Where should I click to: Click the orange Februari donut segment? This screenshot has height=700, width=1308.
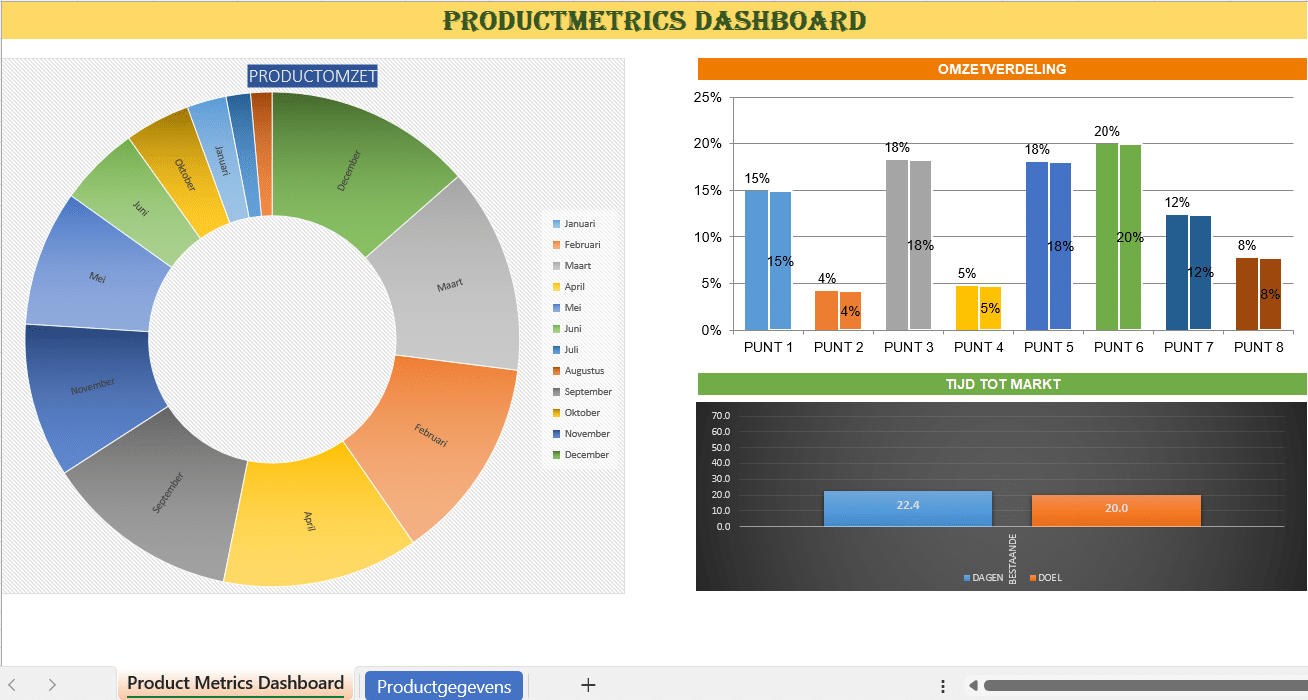click(430, 440)
